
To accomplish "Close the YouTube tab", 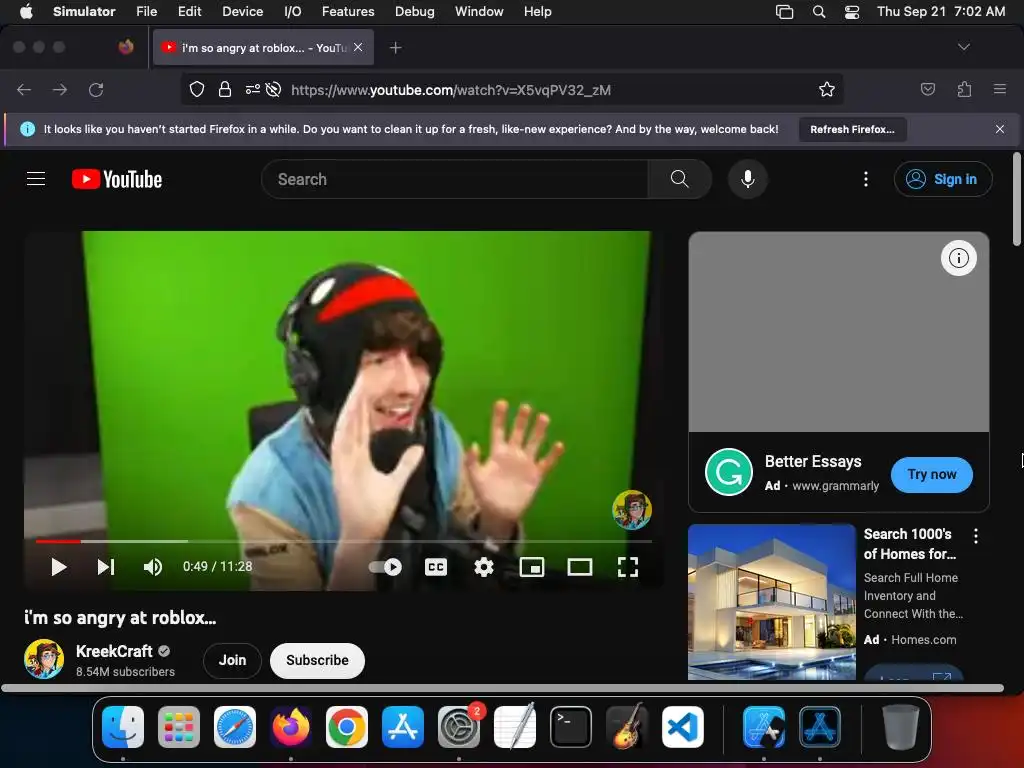I will pos(358,47).
